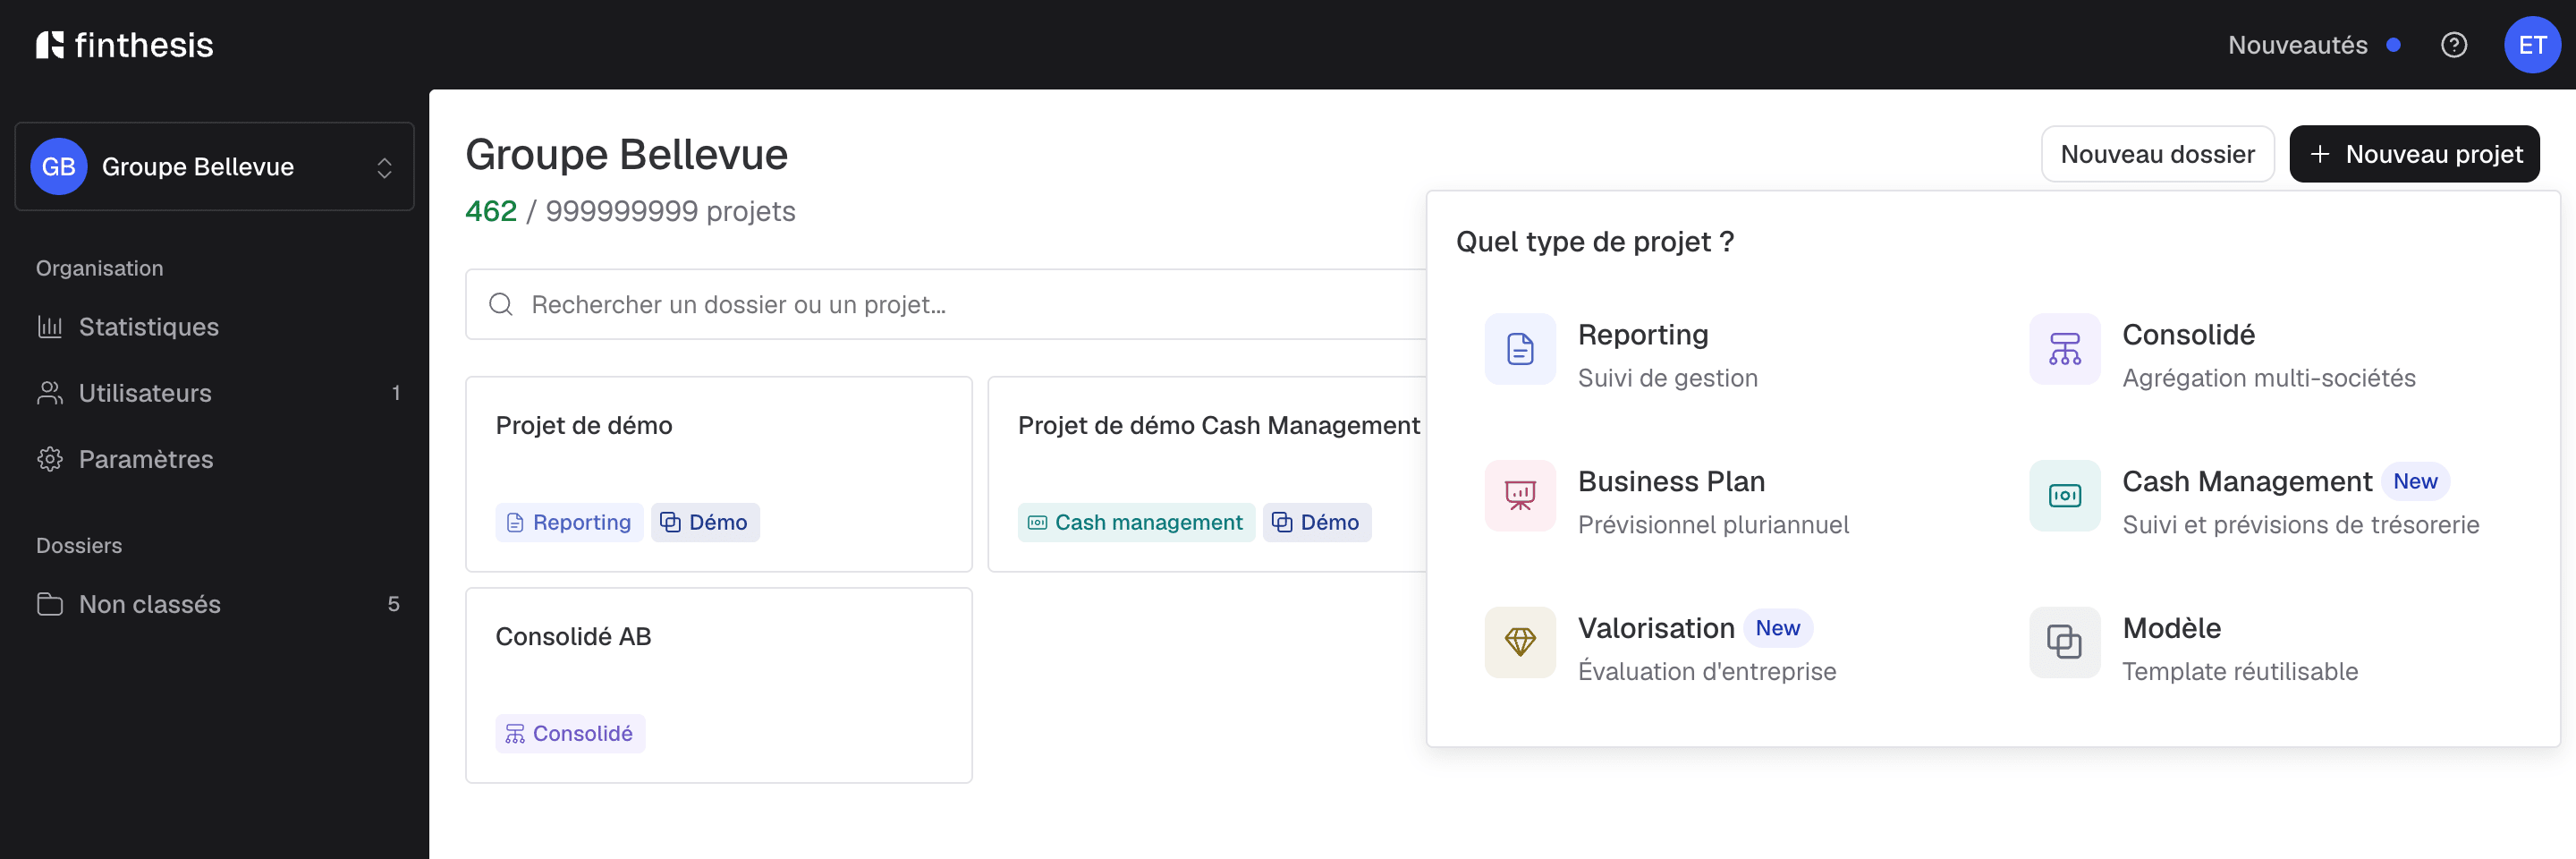The image size is (2576, 859).
Task: Click the Non classés folder icon
Action: pyautogui.click(x=50, y=604)
